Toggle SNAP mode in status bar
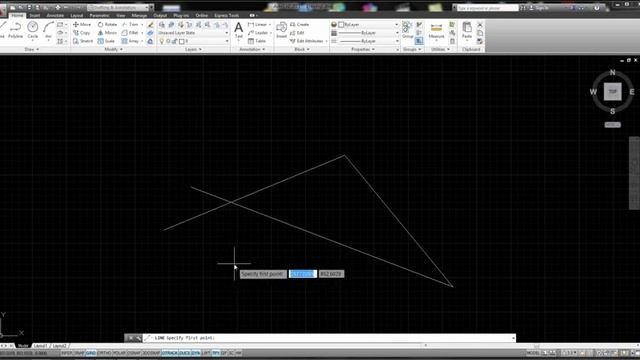Viewport: 640px width, 360px height. click(x=79, y=353)
